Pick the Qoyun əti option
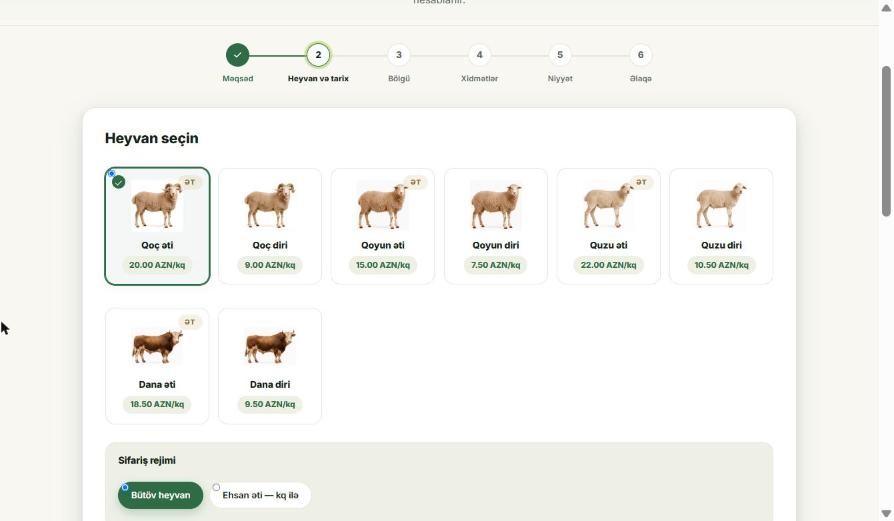The height and width of the screenshot is (521, 894). pos(383,226)
